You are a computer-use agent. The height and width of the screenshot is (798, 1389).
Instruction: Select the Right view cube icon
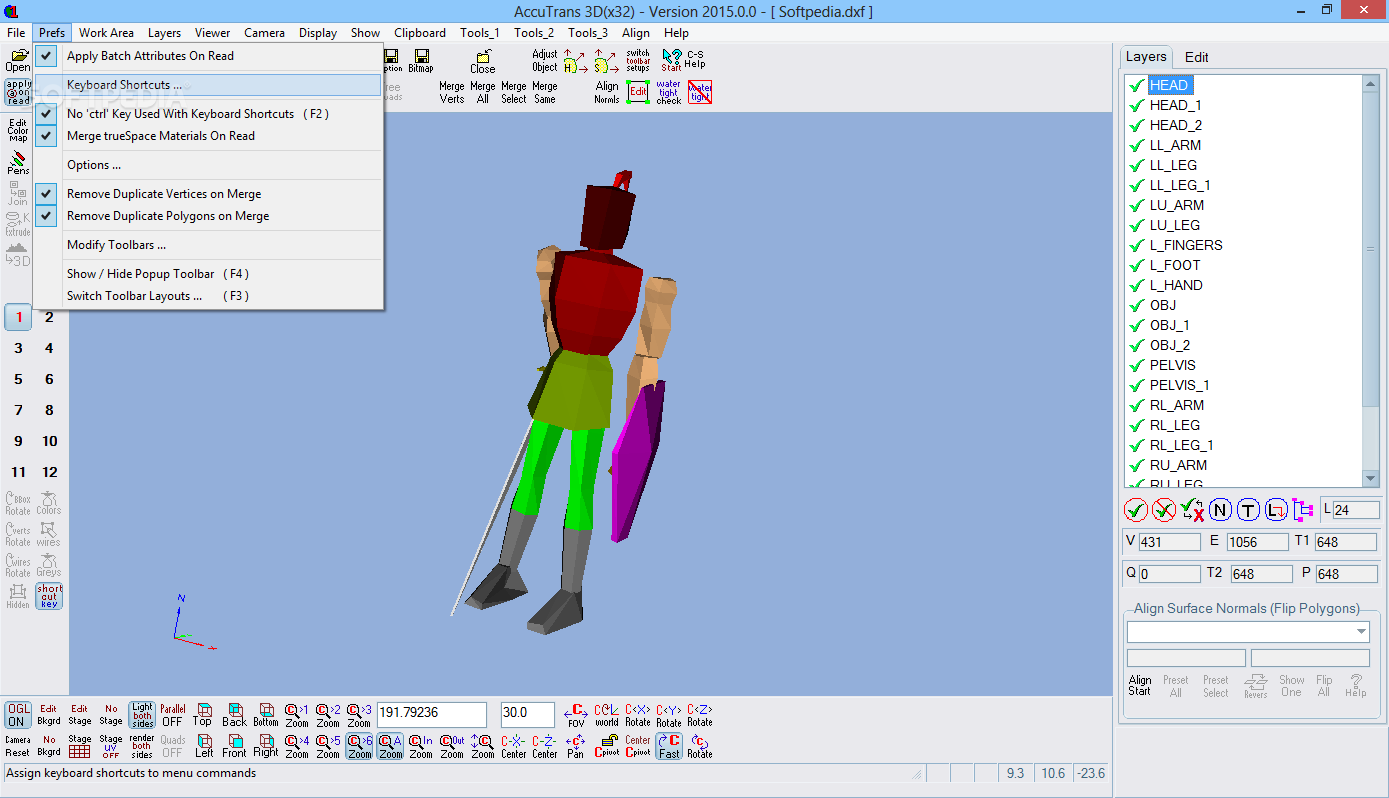coord(266,746)
